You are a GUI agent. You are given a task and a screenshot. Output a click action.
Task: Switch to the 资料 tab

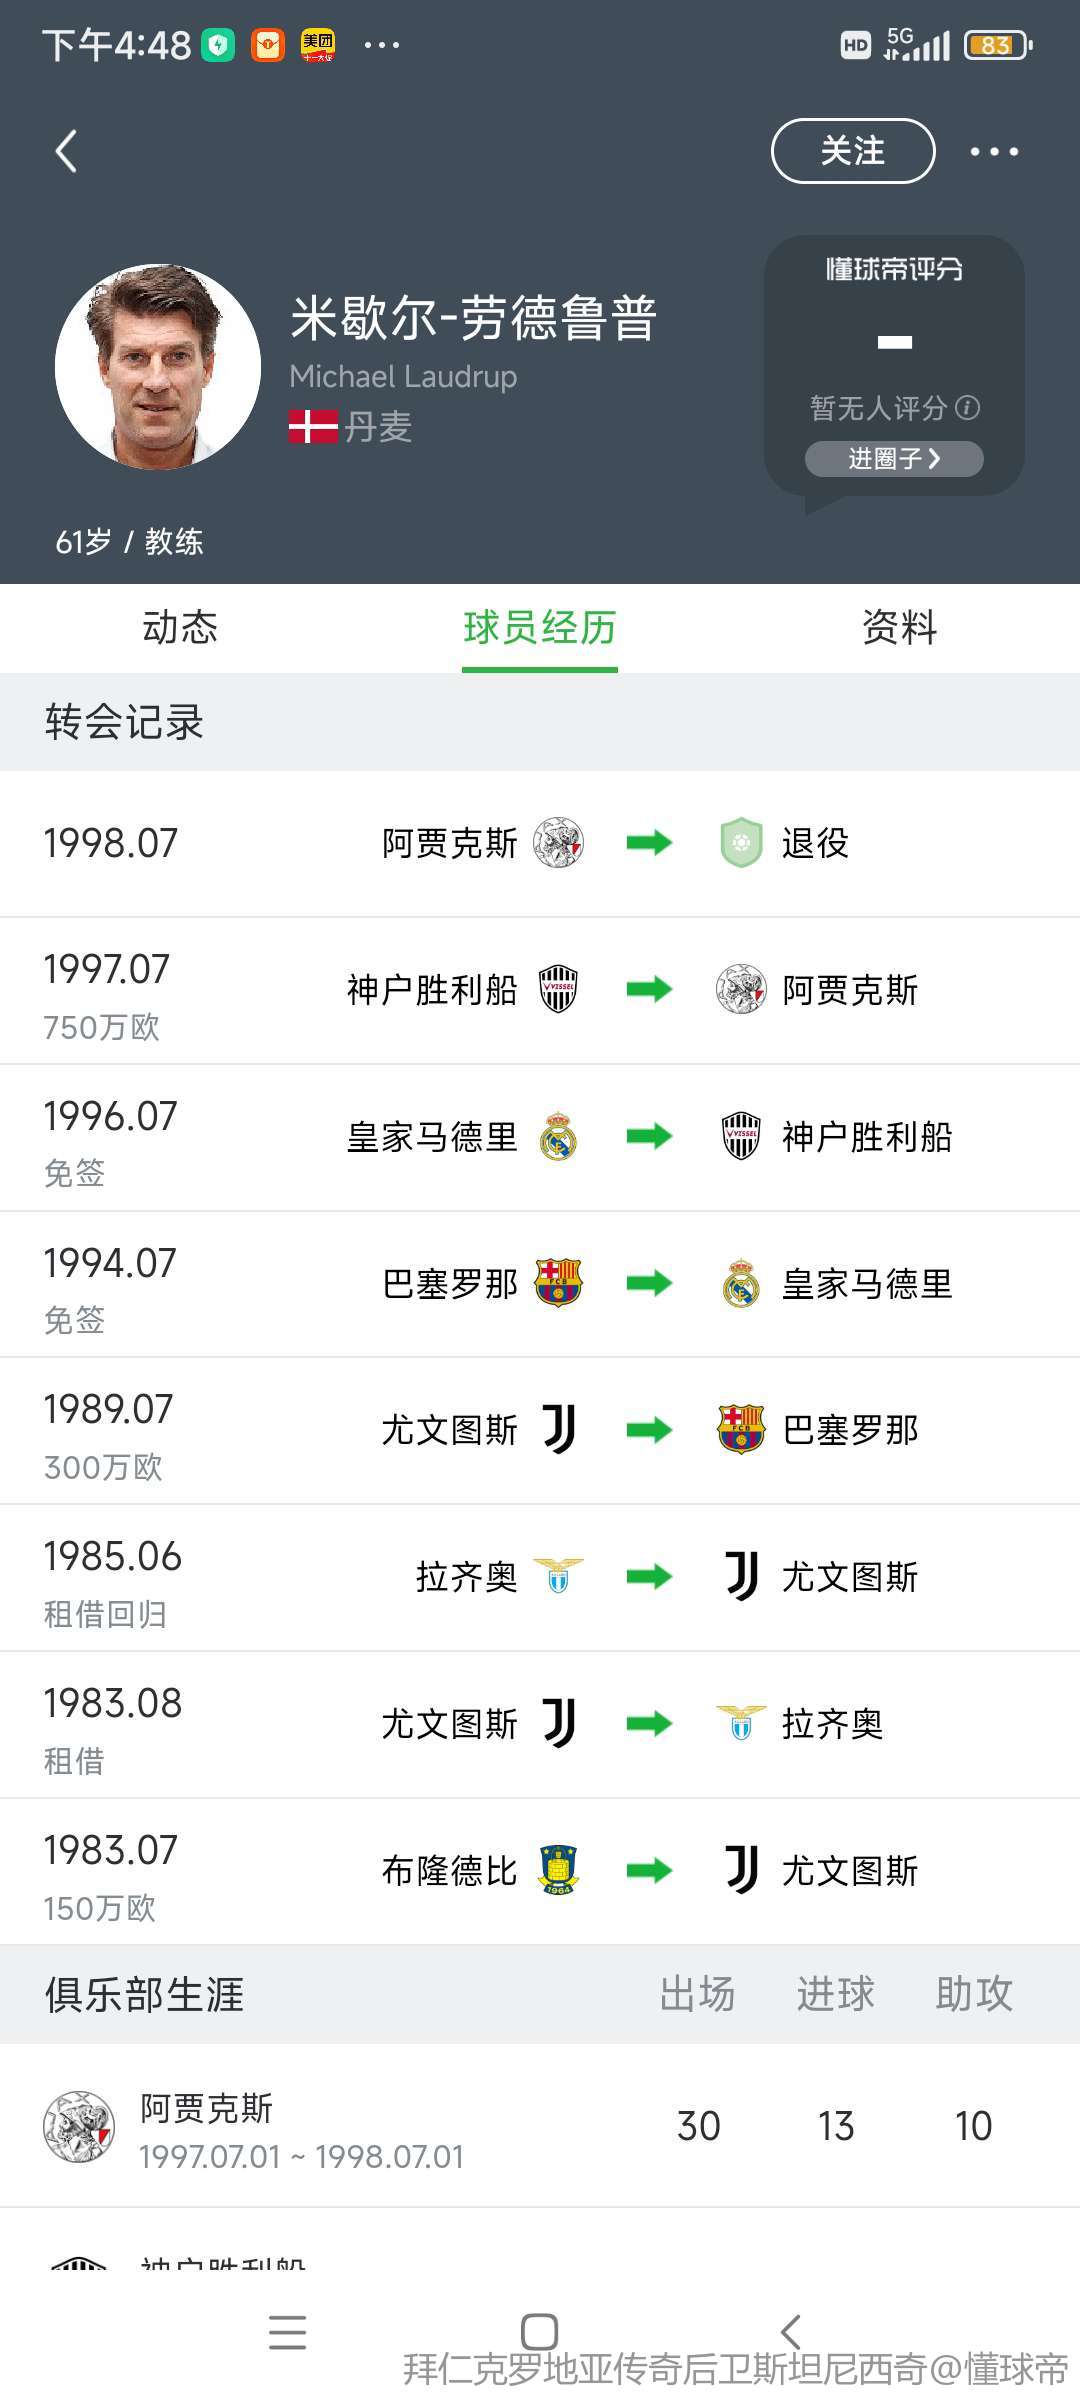pyautogui.click(x=899, y=628)
